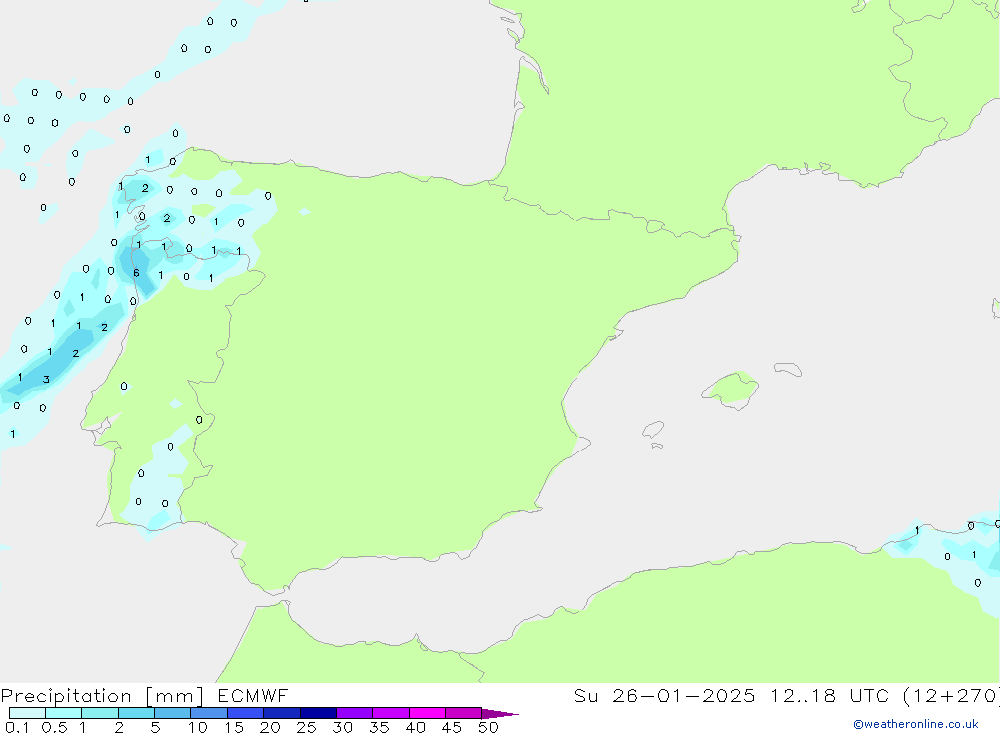Click the Menorca island outline

(x=787, y=369)
